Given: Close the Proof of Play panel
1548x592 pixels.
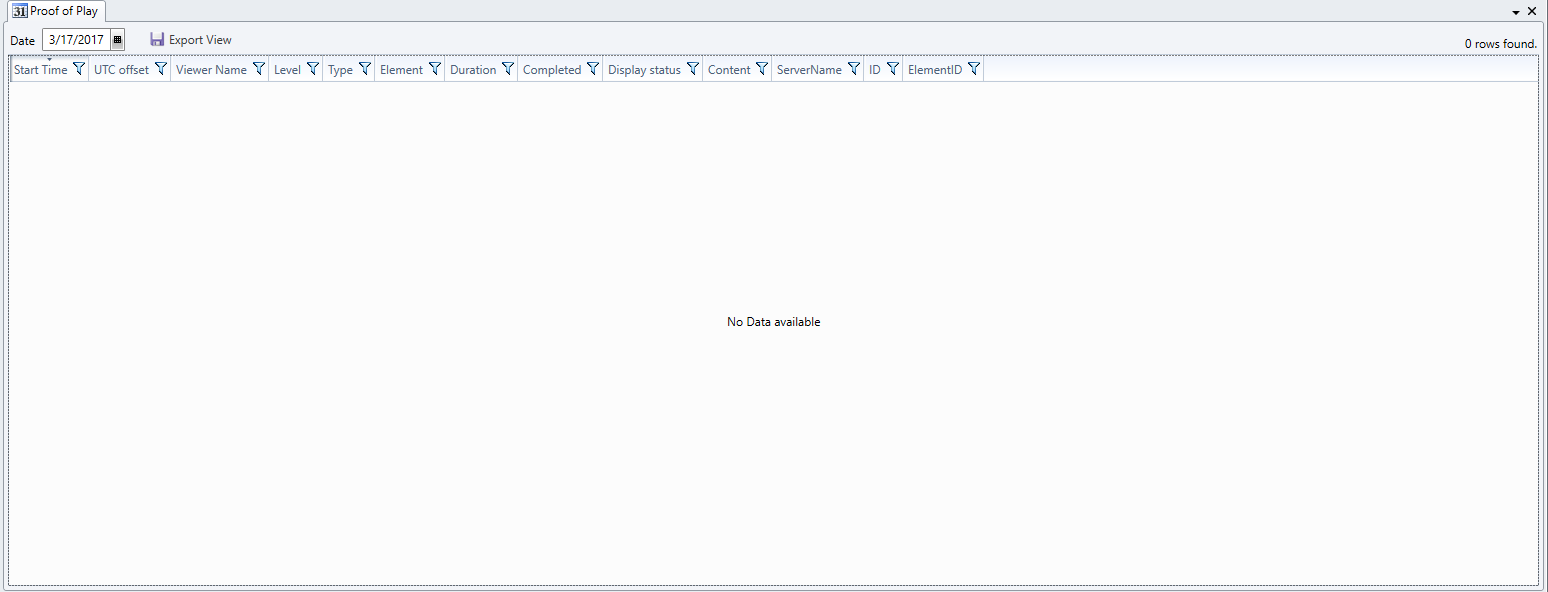Looking at the screenshot, I should [x=1532, y=11].
